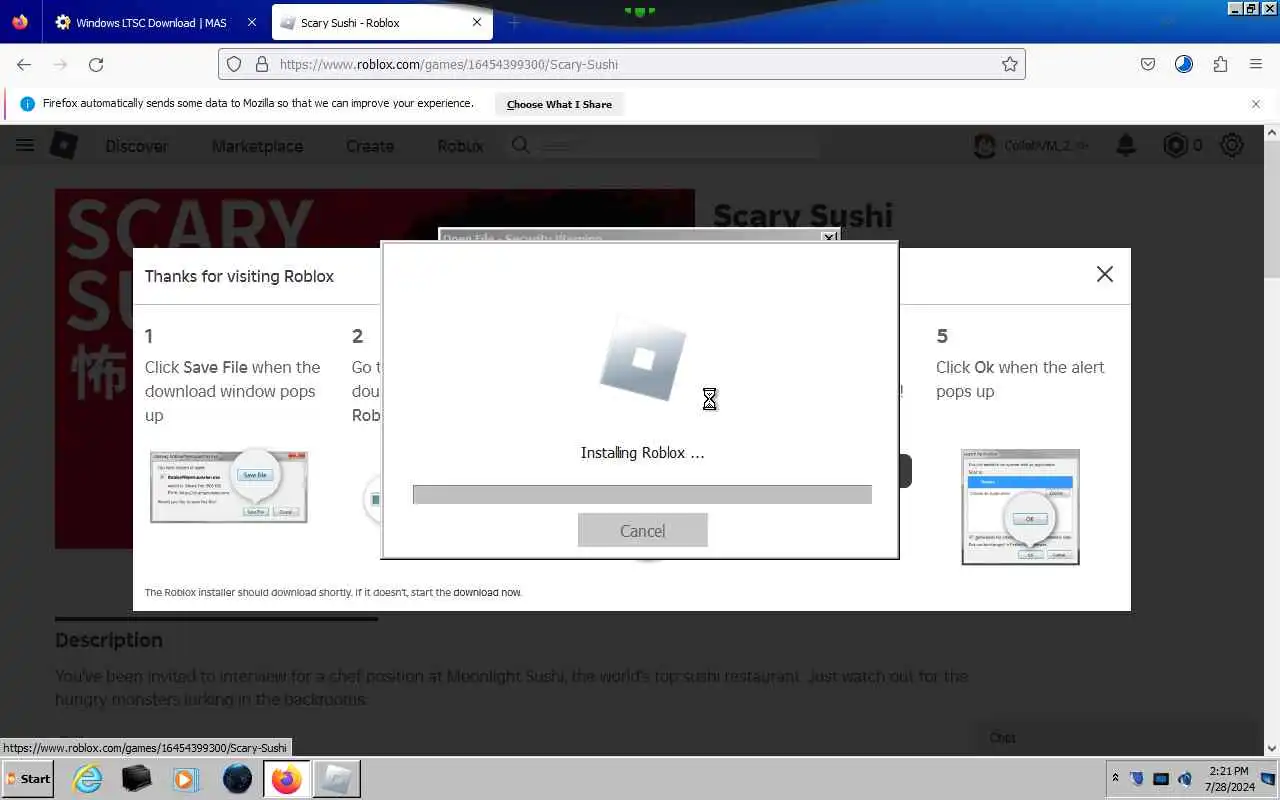Viewport: 1280px width, 800px height.
Task: Open Firefox application menu
Action: 1256,64
